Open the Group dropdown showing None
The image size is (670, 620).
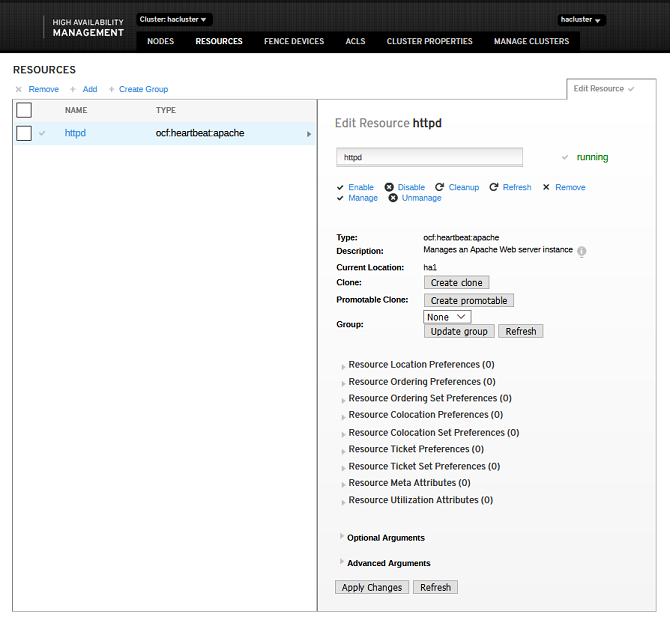[447, 317]
